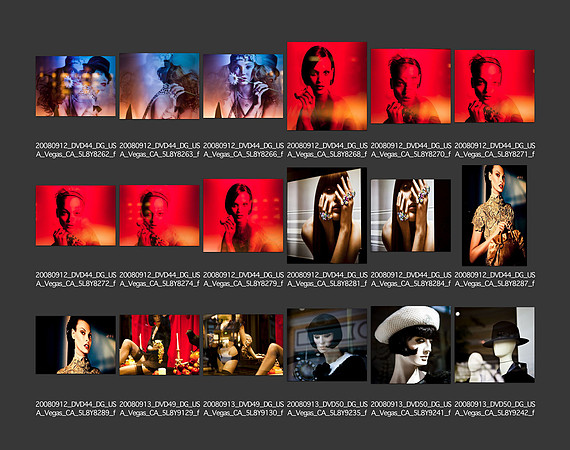The width and height of the screenshot is (570, 450).
Task: Click filename text ending SL8Y9129_f
Action: 160,409
